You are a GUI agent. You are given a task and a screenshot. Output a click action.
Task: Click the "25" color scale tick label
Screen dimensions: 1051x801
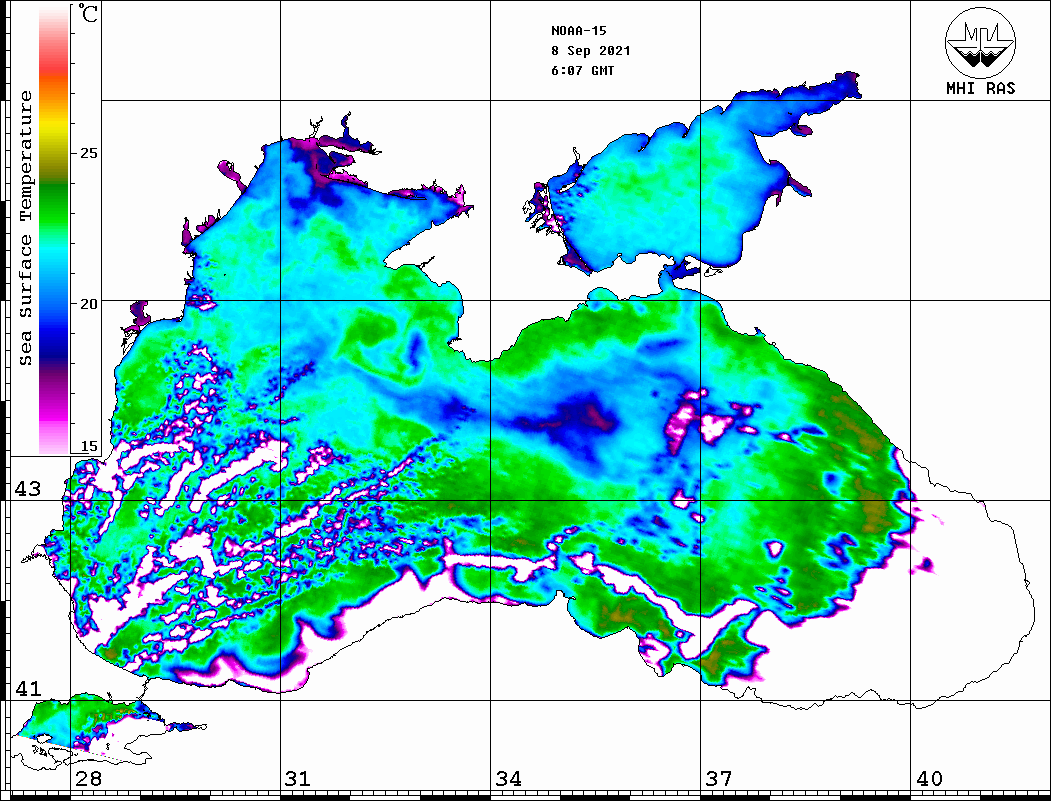pyautogui.click(x=89, y=153)
